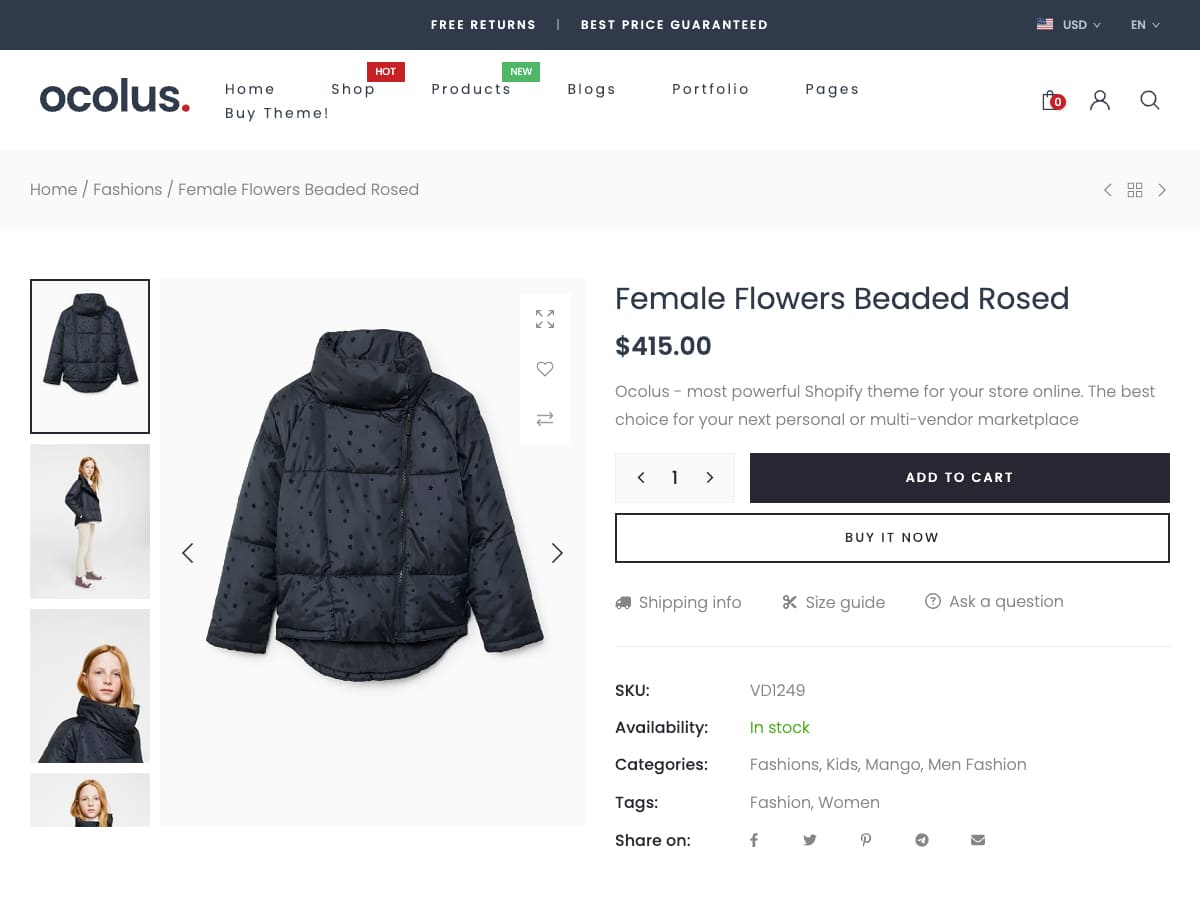This screenshot has height=900, width=1200.
Task: Add product to wishlist heart
Action: coord(545,369)
